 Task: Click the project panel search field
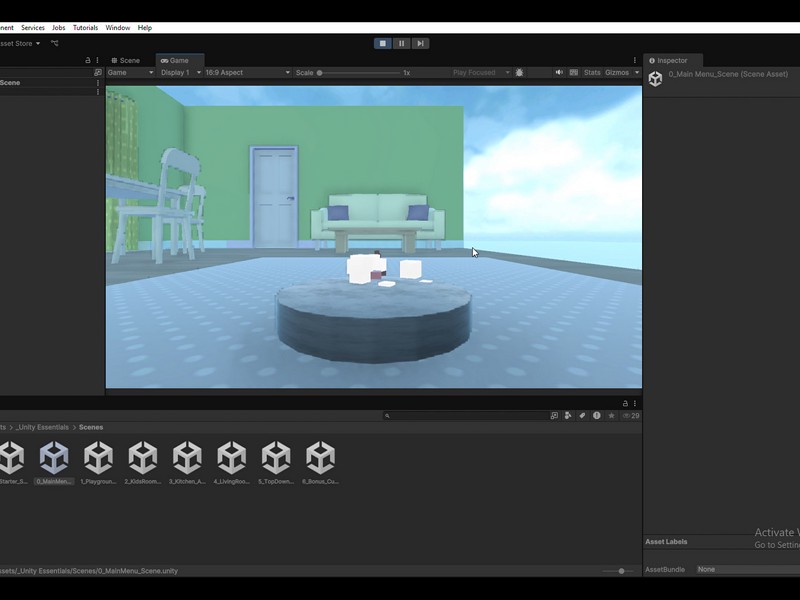tap(465, 416)
